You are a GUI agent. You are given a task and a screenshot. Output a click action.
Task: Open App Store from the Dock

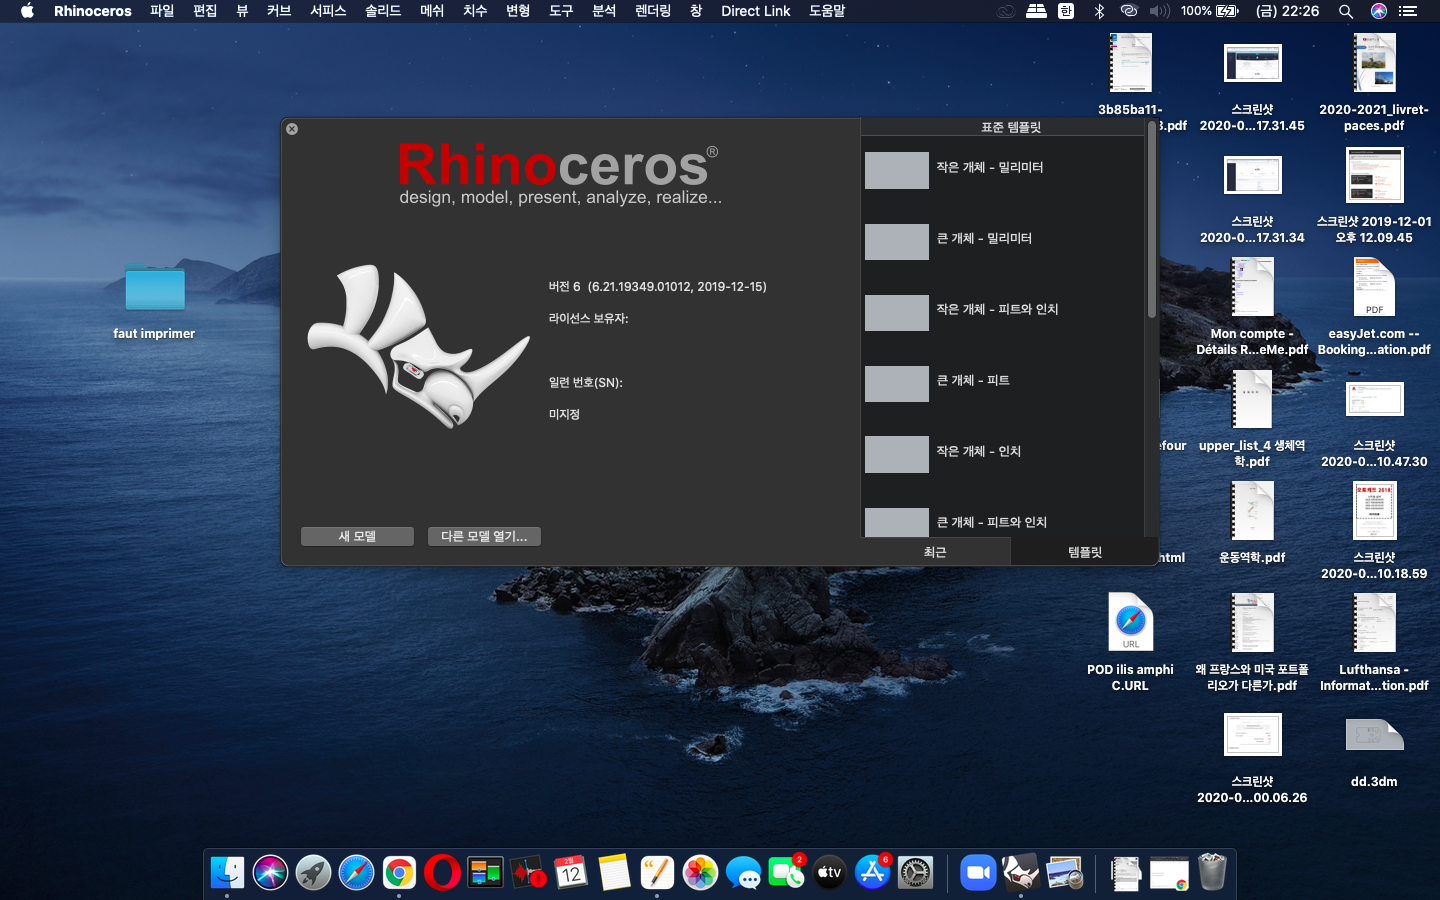(x=872, y=873)
